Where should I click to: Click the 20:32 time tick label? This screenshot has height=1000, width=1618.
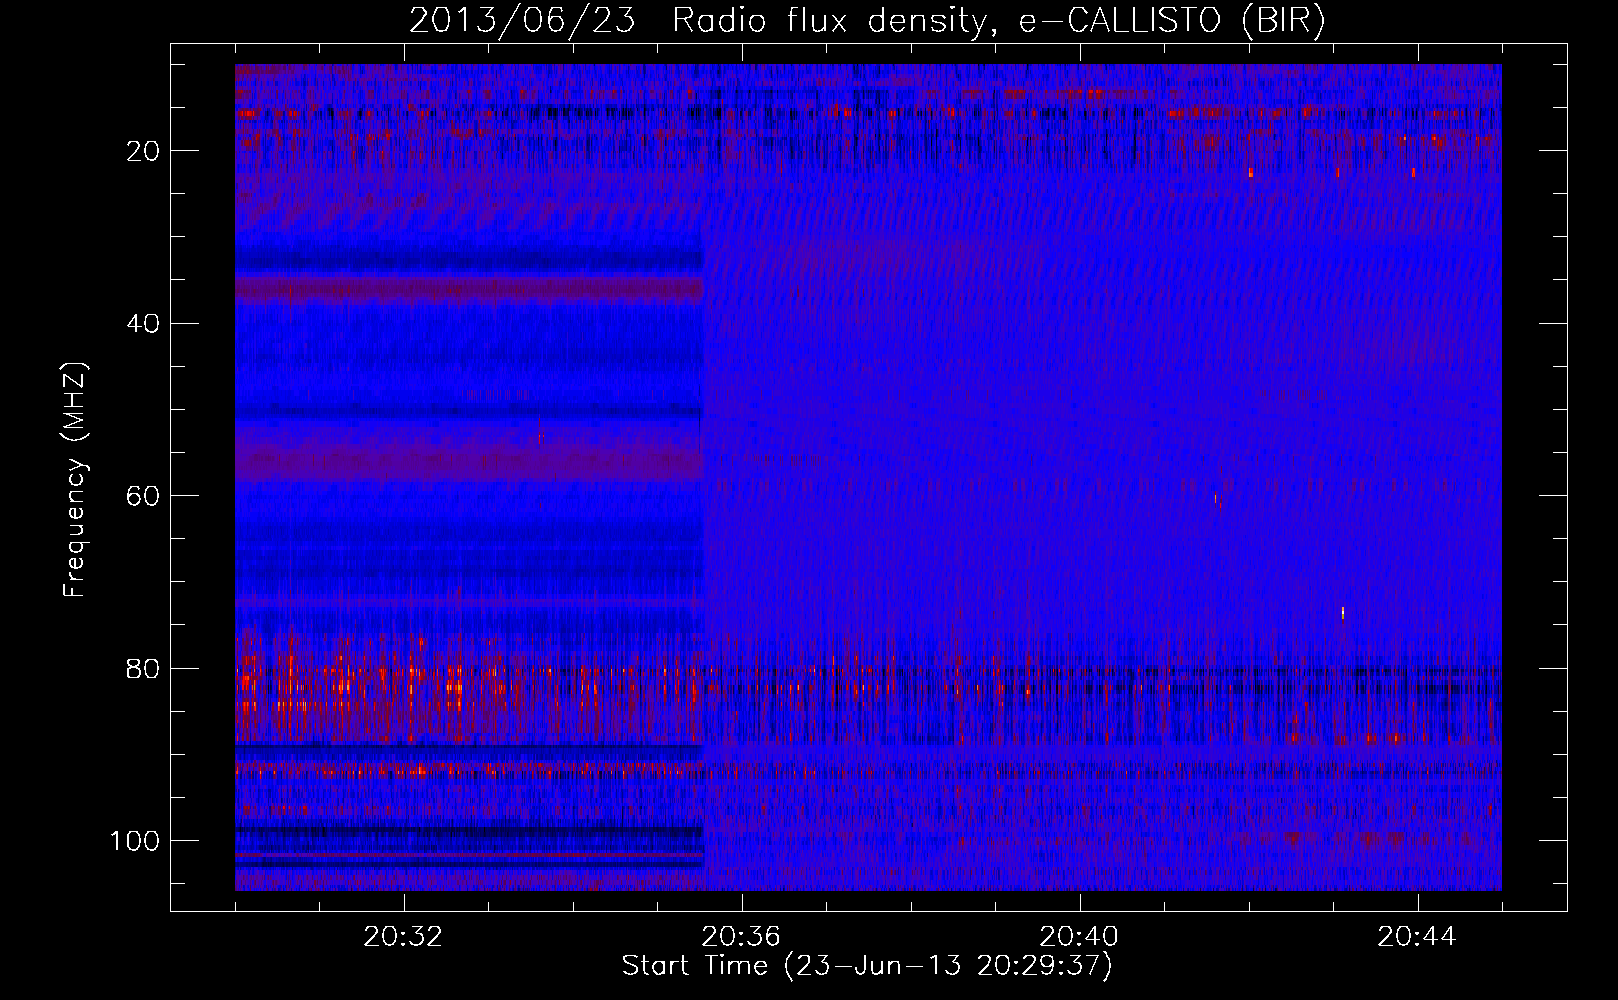click(403, 937)
